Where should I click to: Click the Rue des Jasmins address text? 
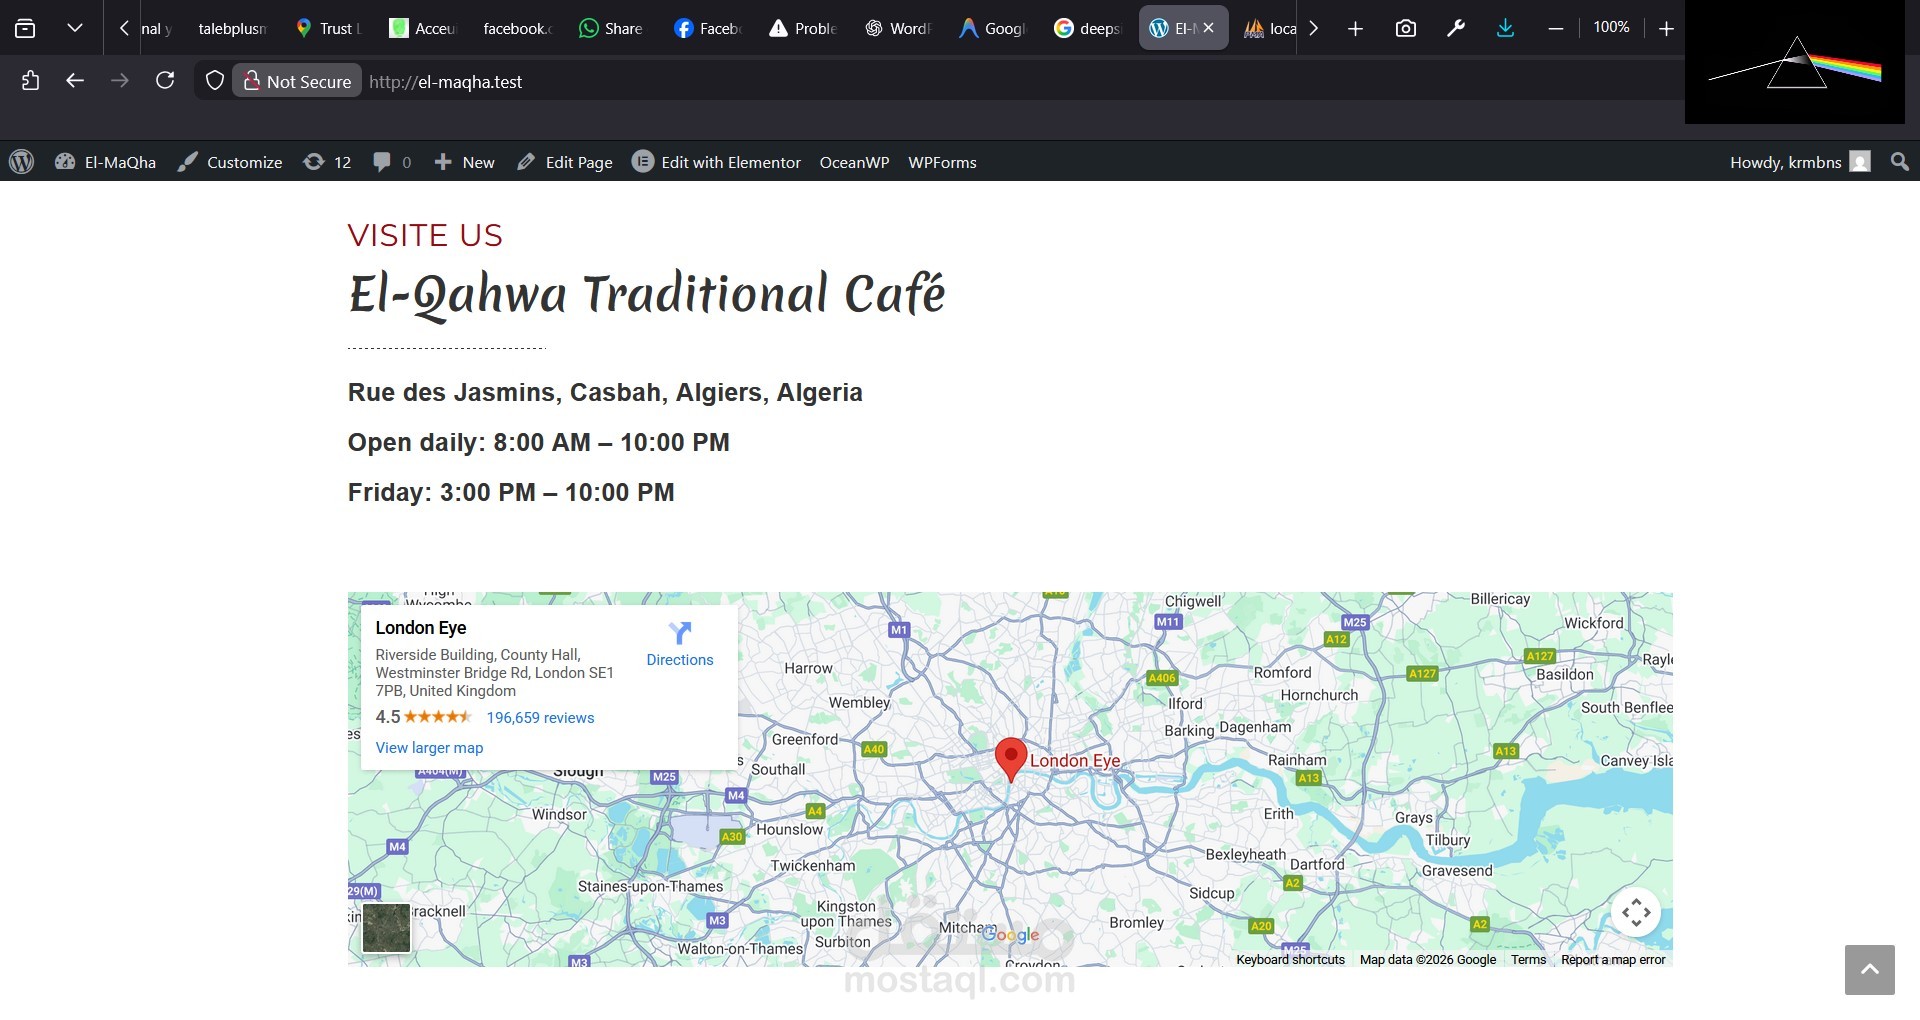[605, 392]
